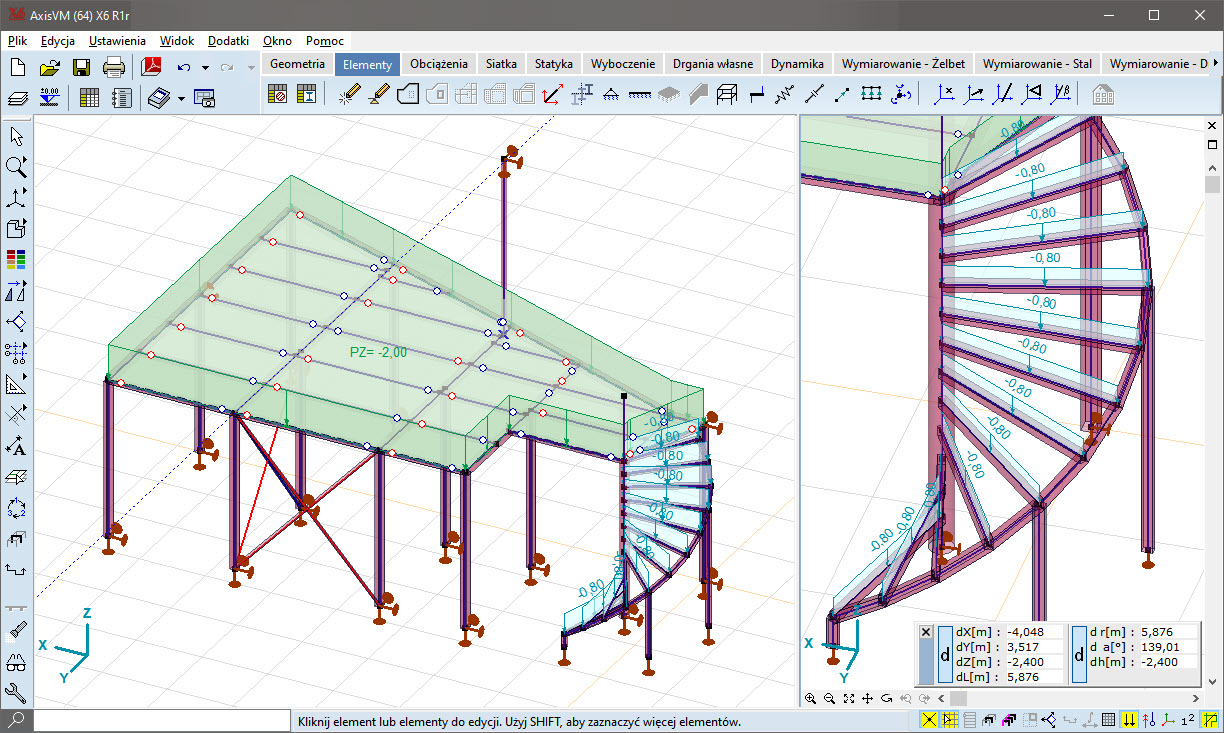Click the Save model floppy disk icon
Screen dimensions: 1224x733
[82, 67]
